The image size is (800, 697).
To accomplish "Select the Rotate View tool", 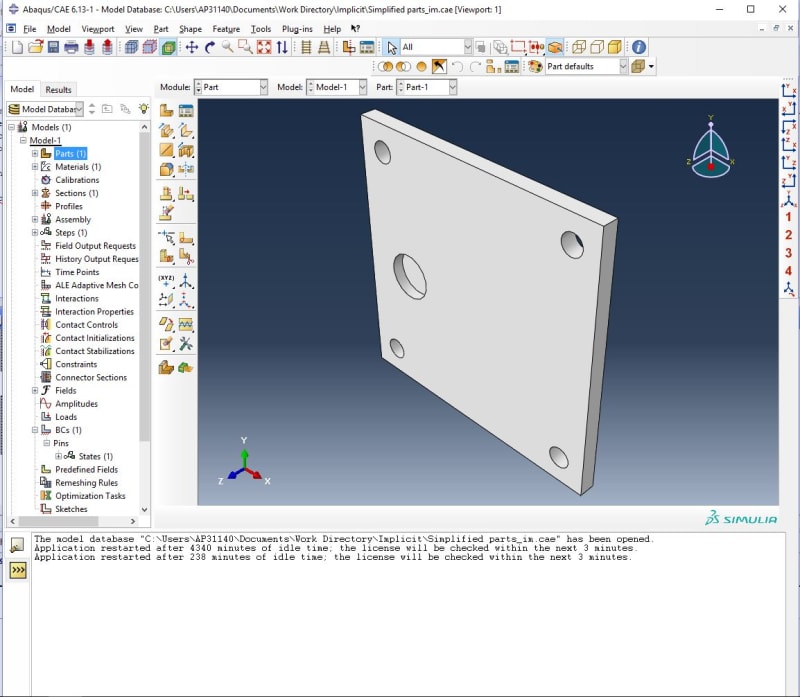I will click(210, 47).
